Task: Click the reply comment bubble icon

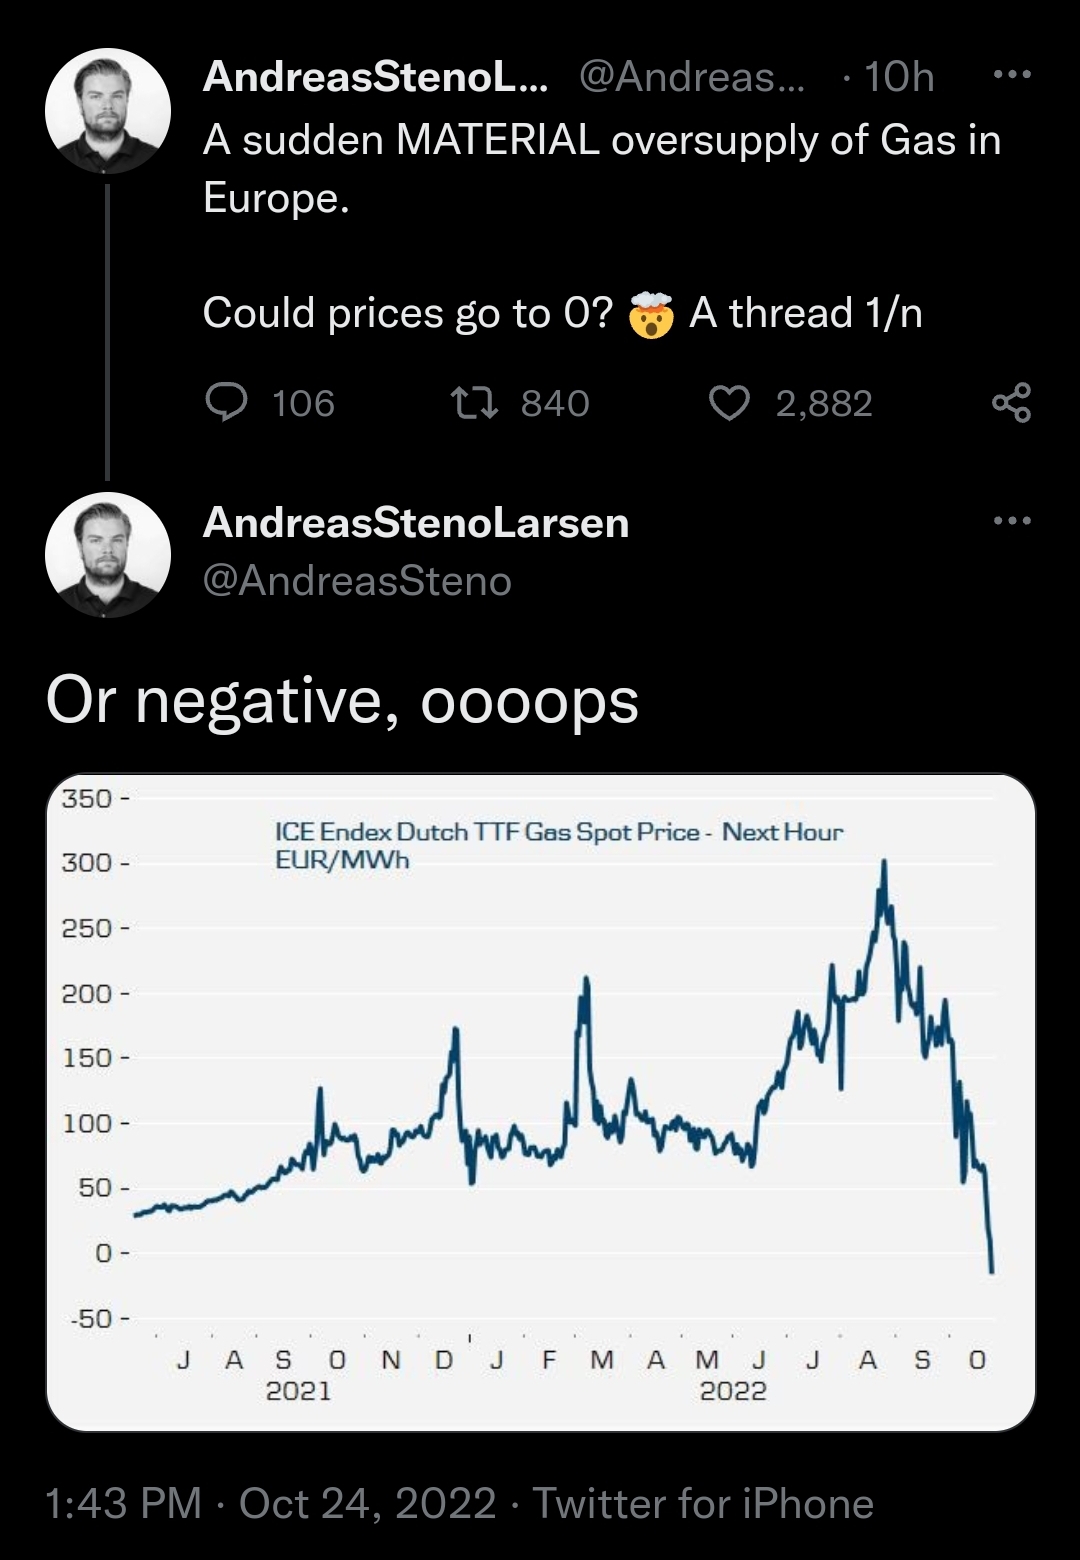Action: [x=226, y=403]
